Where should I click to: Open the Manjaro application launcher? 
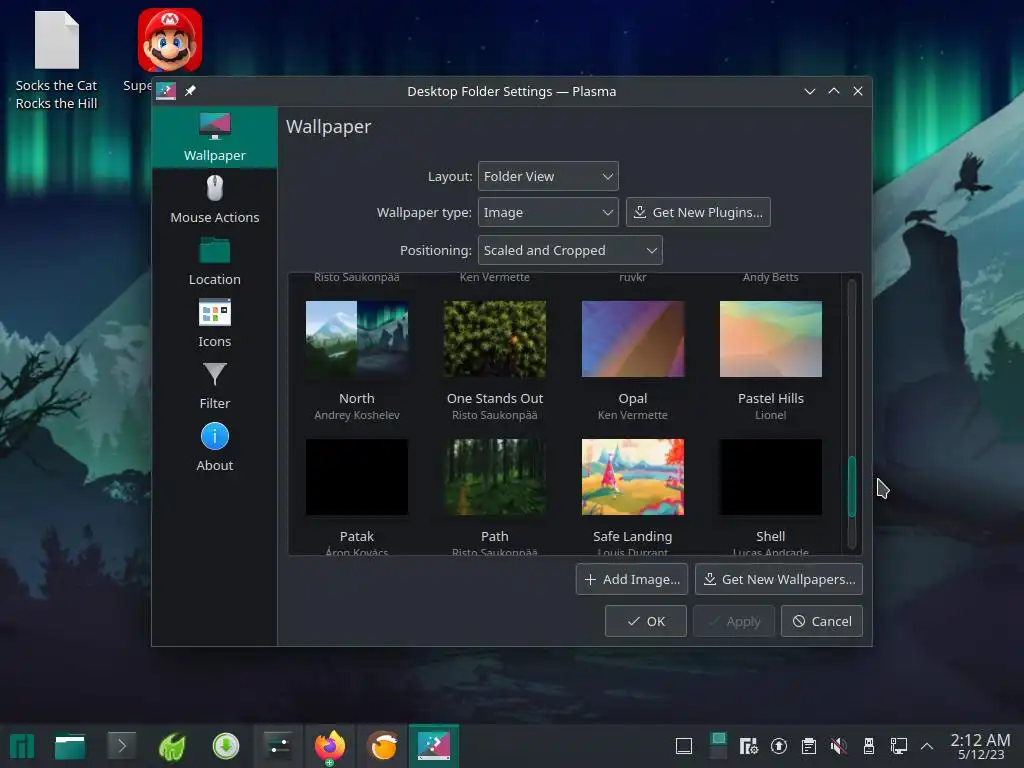(x=22, y=746)
